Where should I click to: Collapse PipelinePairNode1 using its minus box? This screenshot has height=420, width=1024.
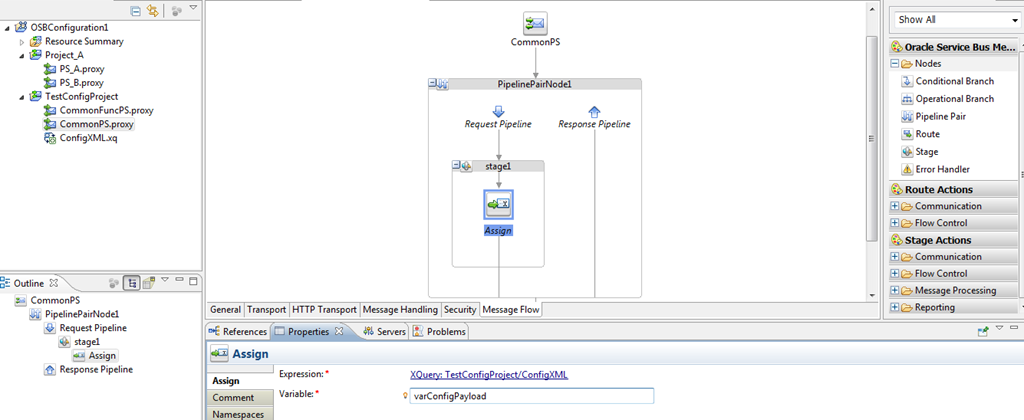click(433, 85)
